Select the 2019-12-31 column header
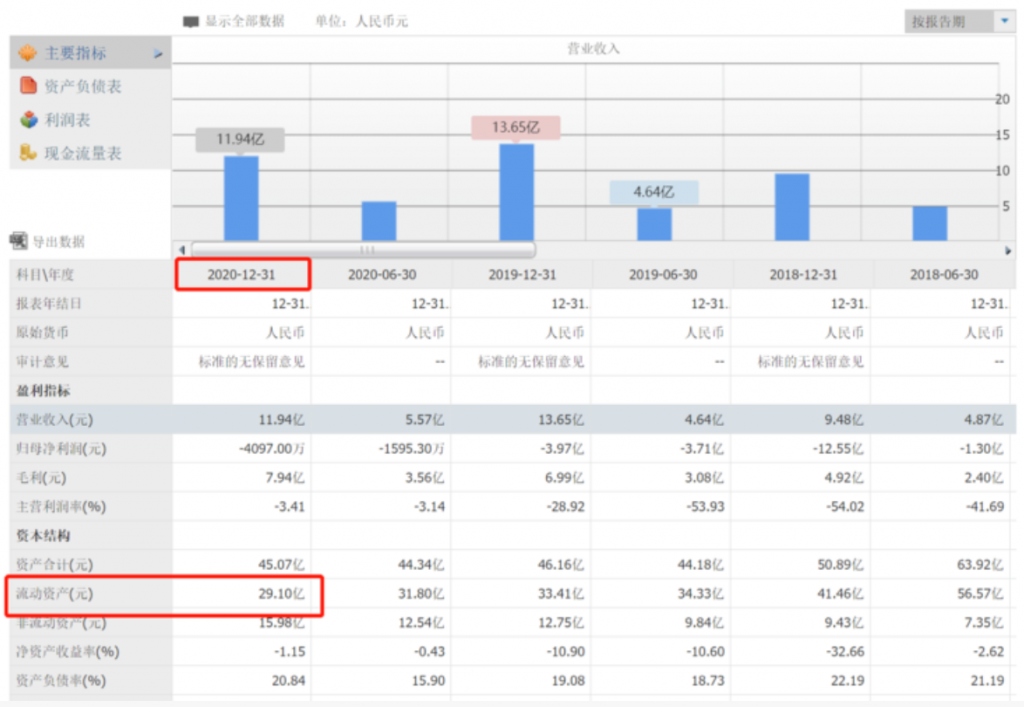The image size is (1024, 707). [x=521, y=274]
